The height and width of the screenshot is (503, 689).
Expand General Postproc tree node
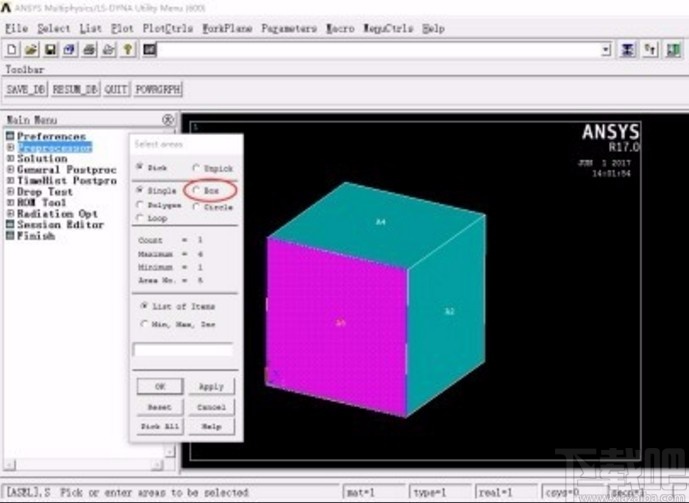click(11, 169)
